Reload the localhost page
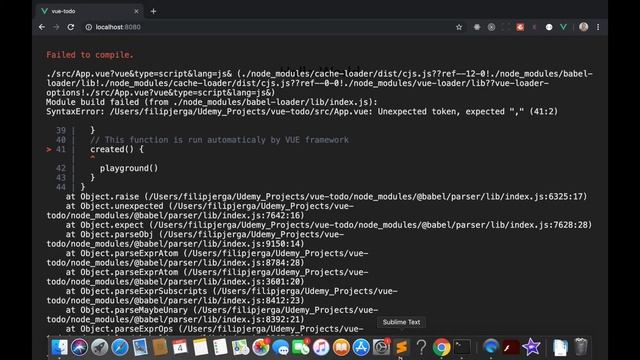The width and height of the screenshot is (640, 360). pyautogui.click(x=71, y=27)
